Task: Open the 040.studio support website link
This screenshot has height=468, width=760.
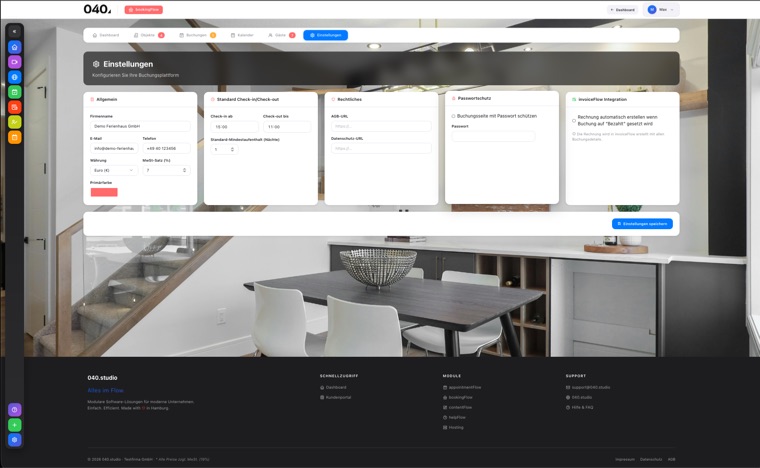Action: [579, 397]
